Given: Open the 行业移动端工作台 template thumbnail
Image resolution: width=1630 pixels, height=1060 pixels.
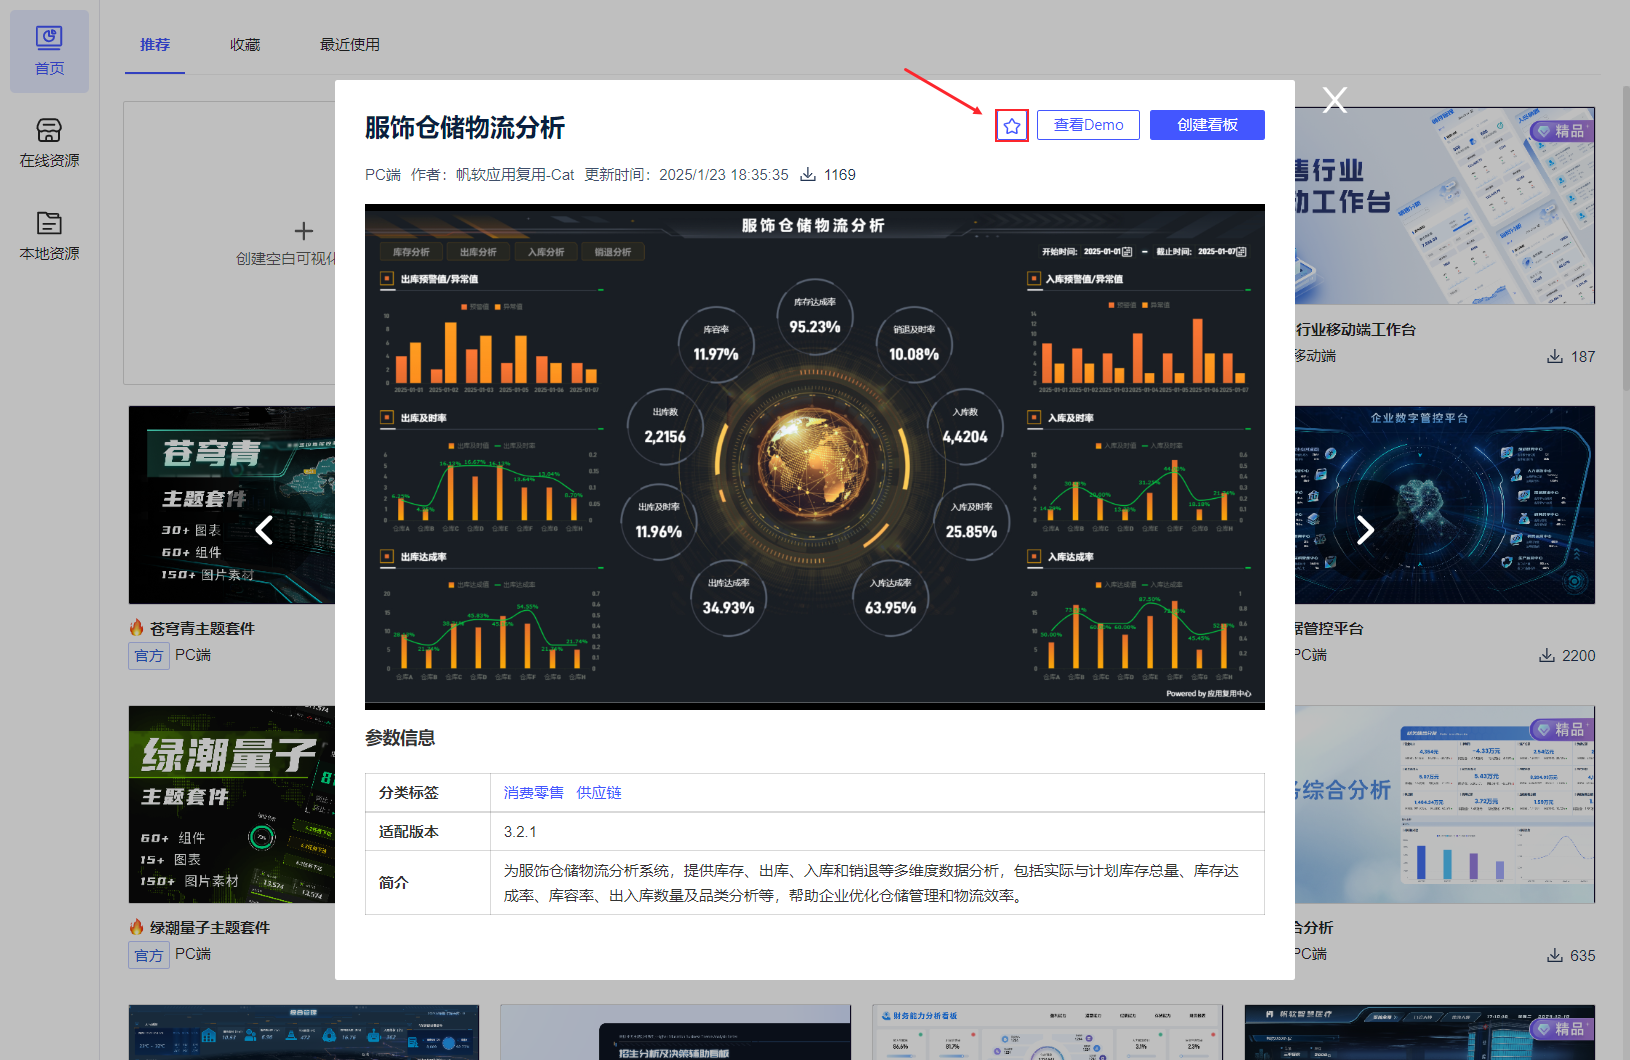Looking at the screenshot, I should click(x=1445, y=206).
